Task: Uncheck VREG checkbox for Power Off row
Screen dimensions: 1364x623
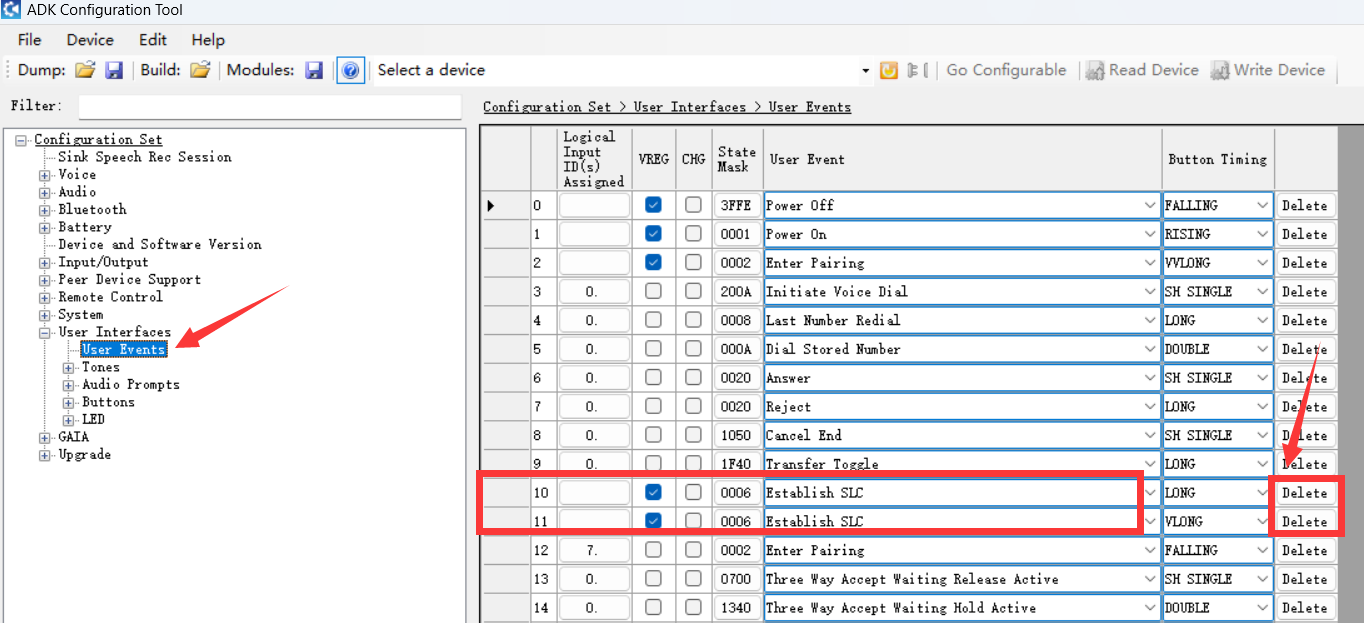Action: click(653, 205)
